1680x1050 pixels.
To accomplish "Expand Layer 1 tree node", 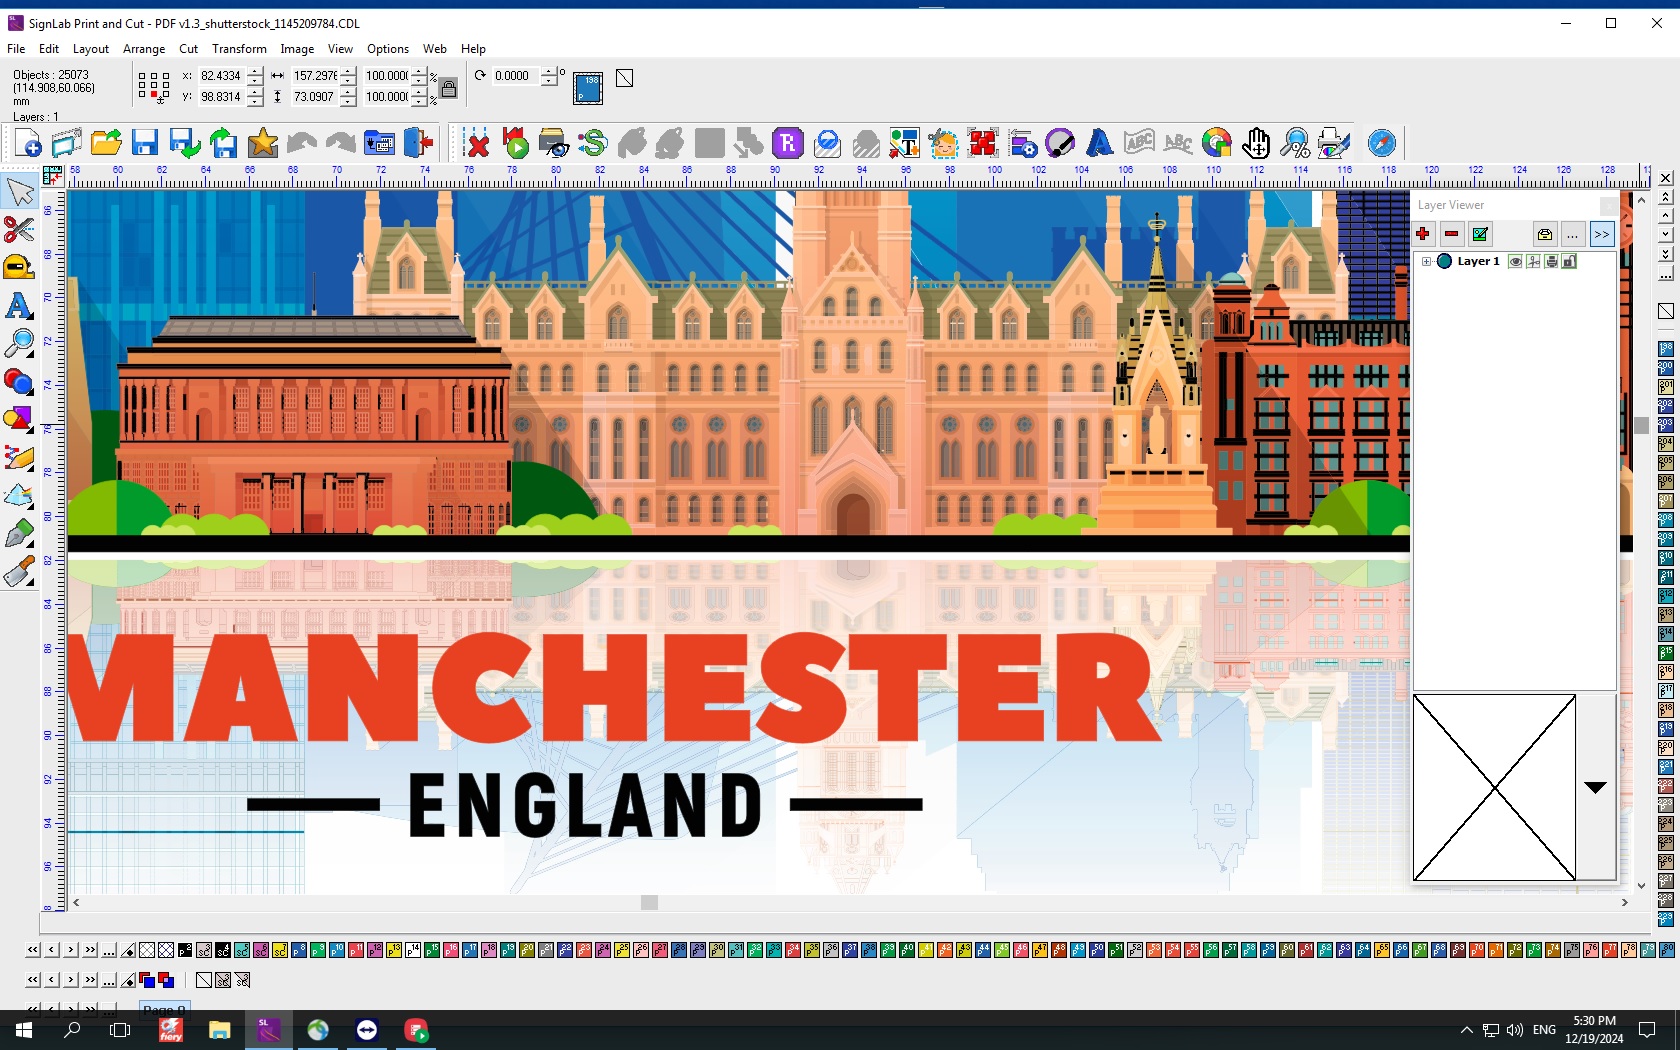I will (x=1427, y=262).
